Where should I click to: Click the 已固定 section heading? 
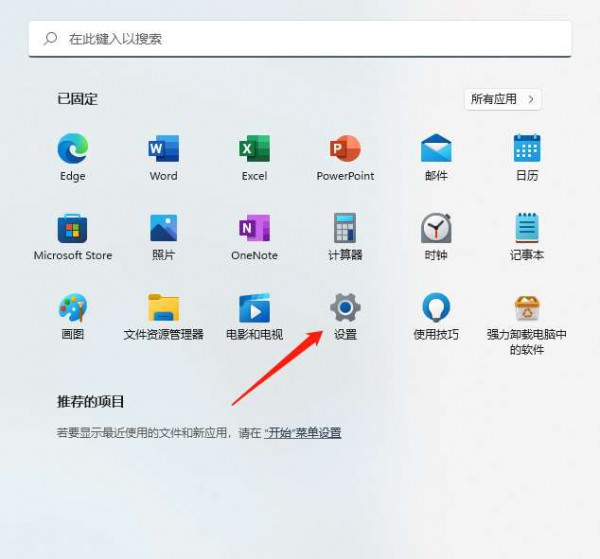[x=77, y=99]
